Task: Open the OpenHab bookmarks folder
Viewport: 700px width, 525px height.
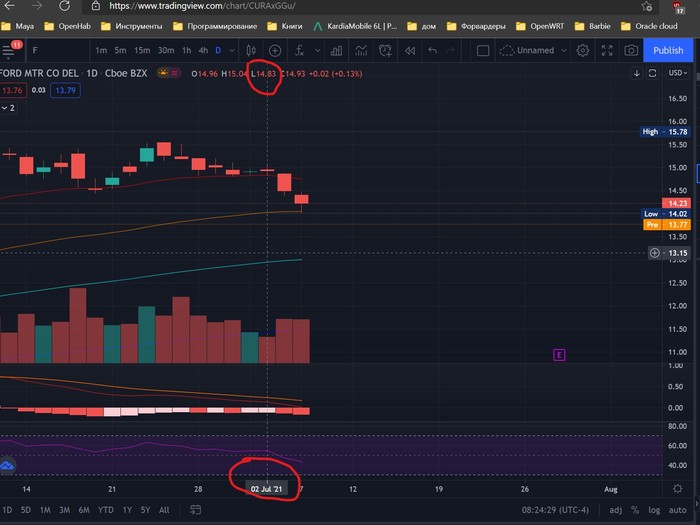Action: tap(68, 26)
